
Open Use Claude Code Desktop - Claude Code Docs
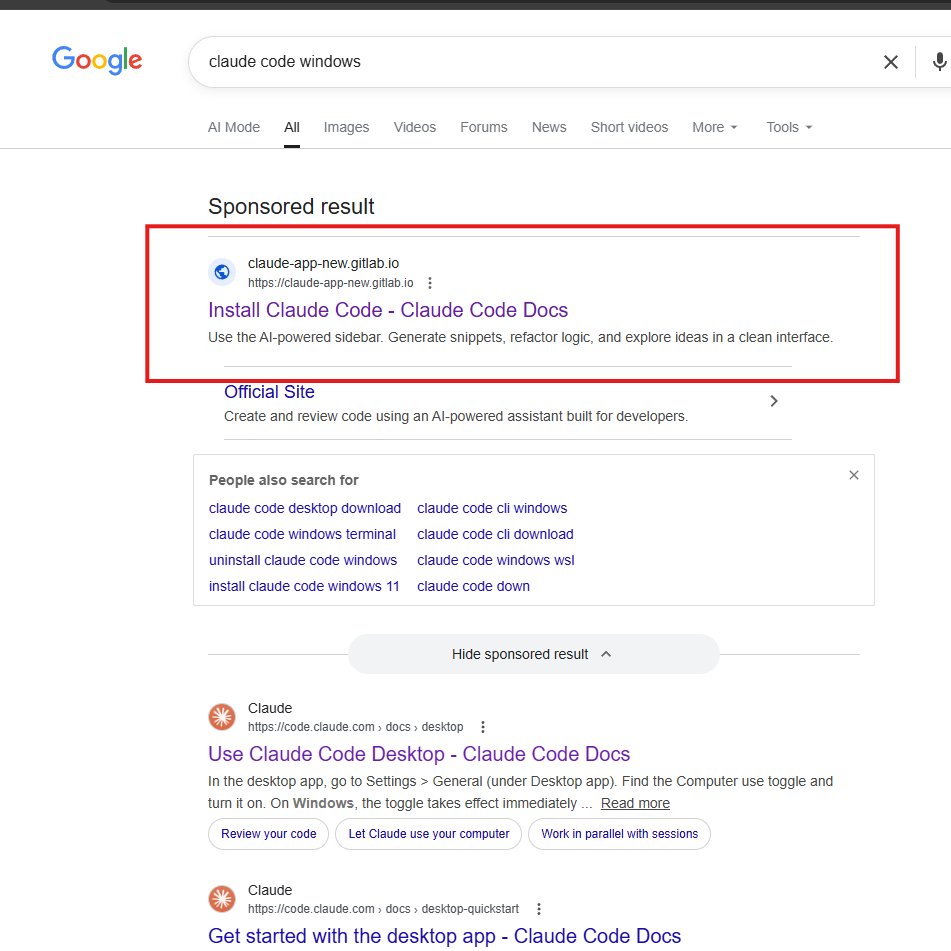pyautogui.click(x=419, y=754)
